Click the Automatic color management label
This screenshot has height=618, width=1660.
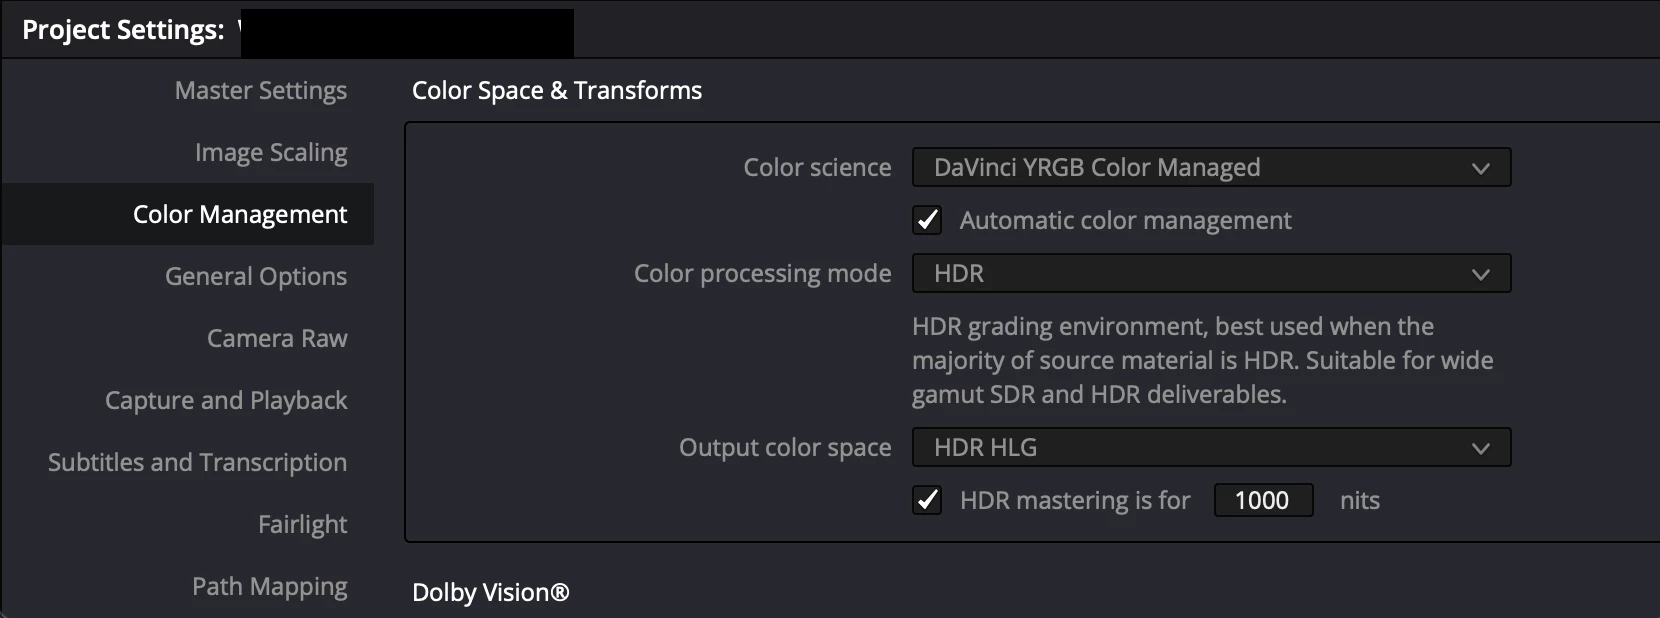pyautogui.click(x=1125, y=220)
